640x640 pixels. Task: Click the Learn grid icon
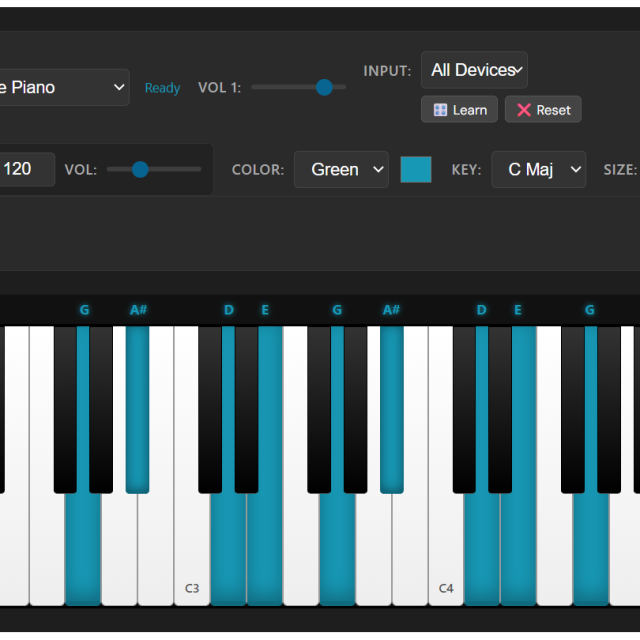pos(440,110)
